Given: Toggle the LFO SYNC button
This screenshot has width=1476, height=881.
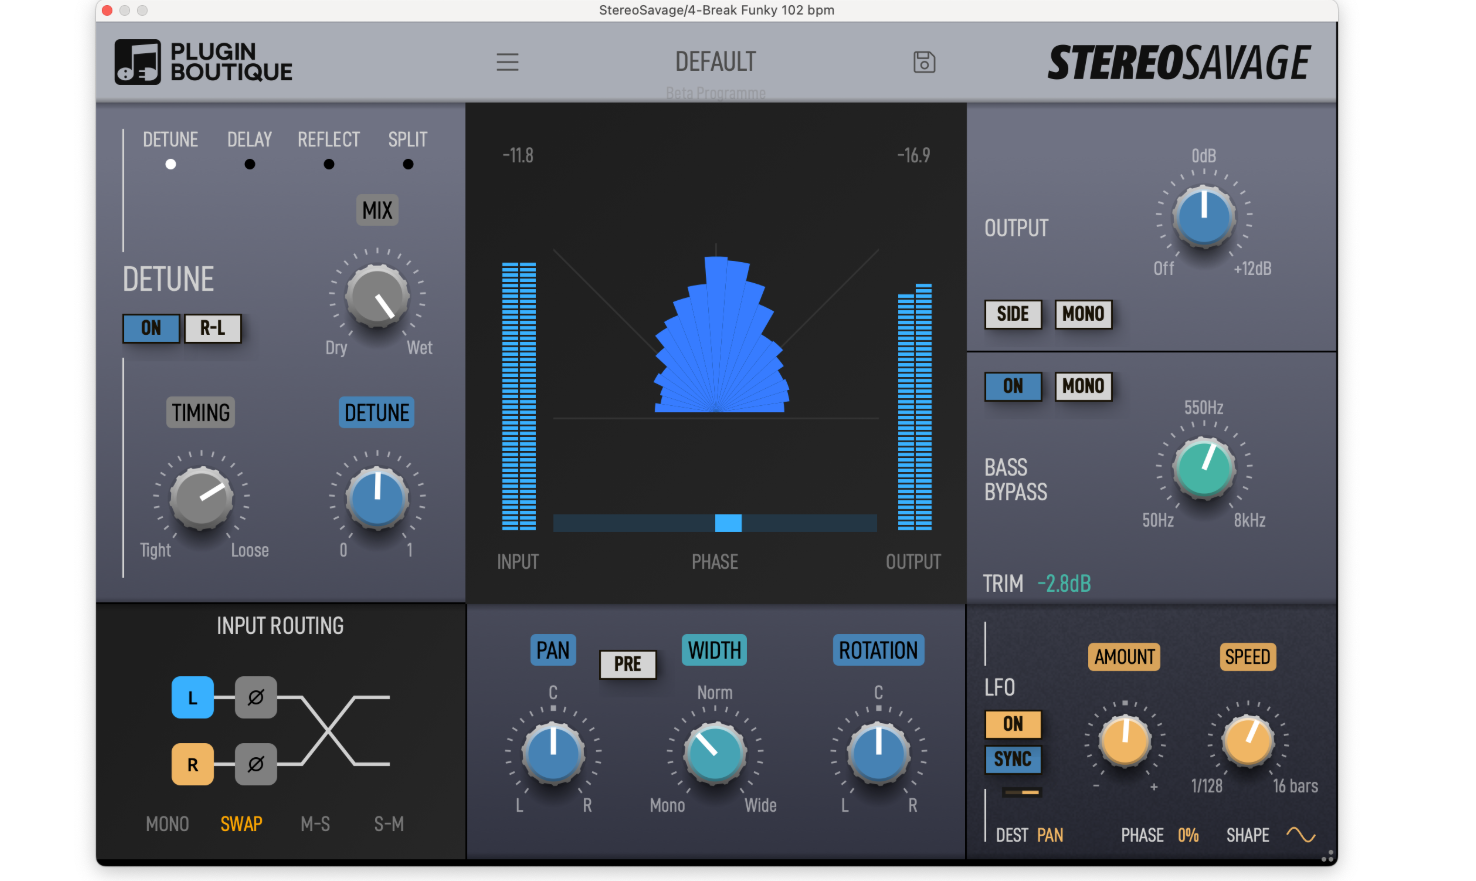Looking at the screenshot, I should pos(1013,759).
